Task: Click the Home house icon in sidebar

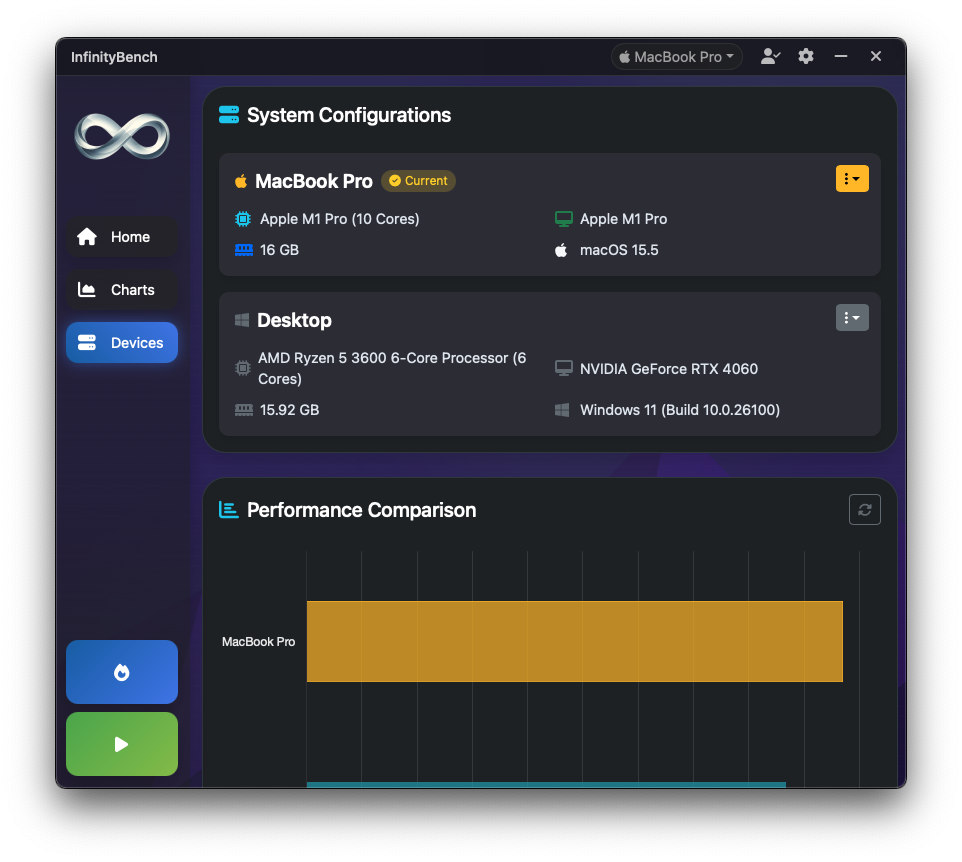Action: (87, 237)
